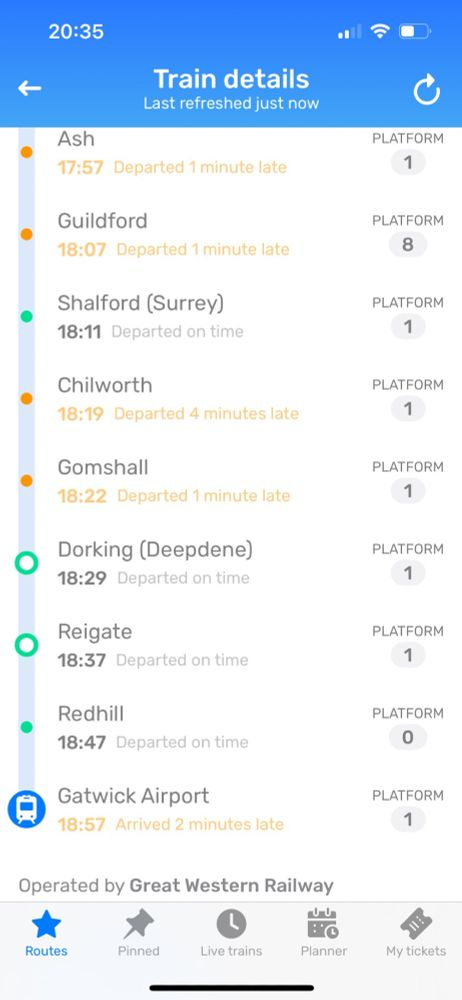Select the Dorking (Deepdene) green ring marker
The image size is (462, 1000).
pyautogui.click(x=26, y=563)
